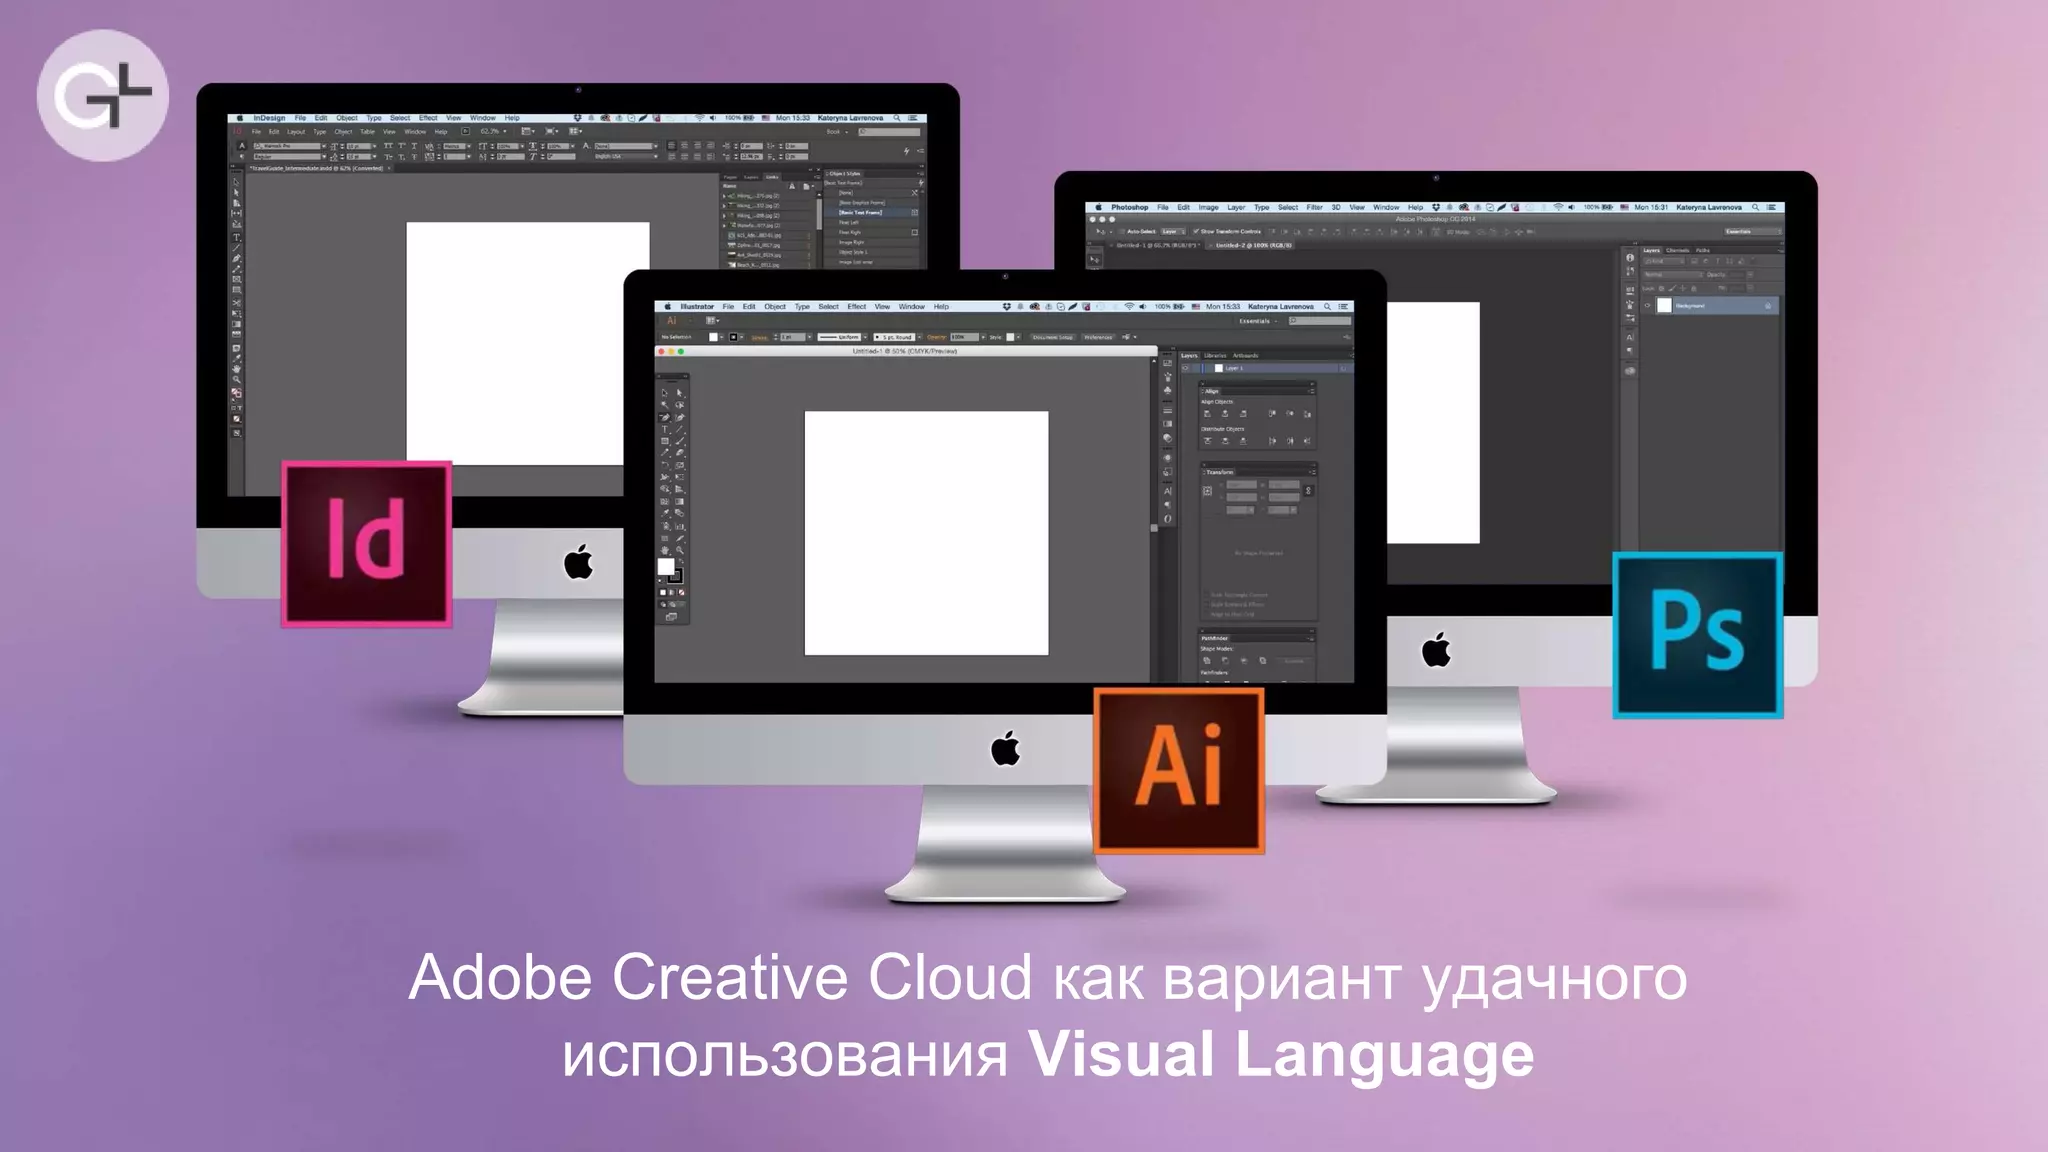Select the Move tool in Photoshop toolbox

click(1094, 260)
